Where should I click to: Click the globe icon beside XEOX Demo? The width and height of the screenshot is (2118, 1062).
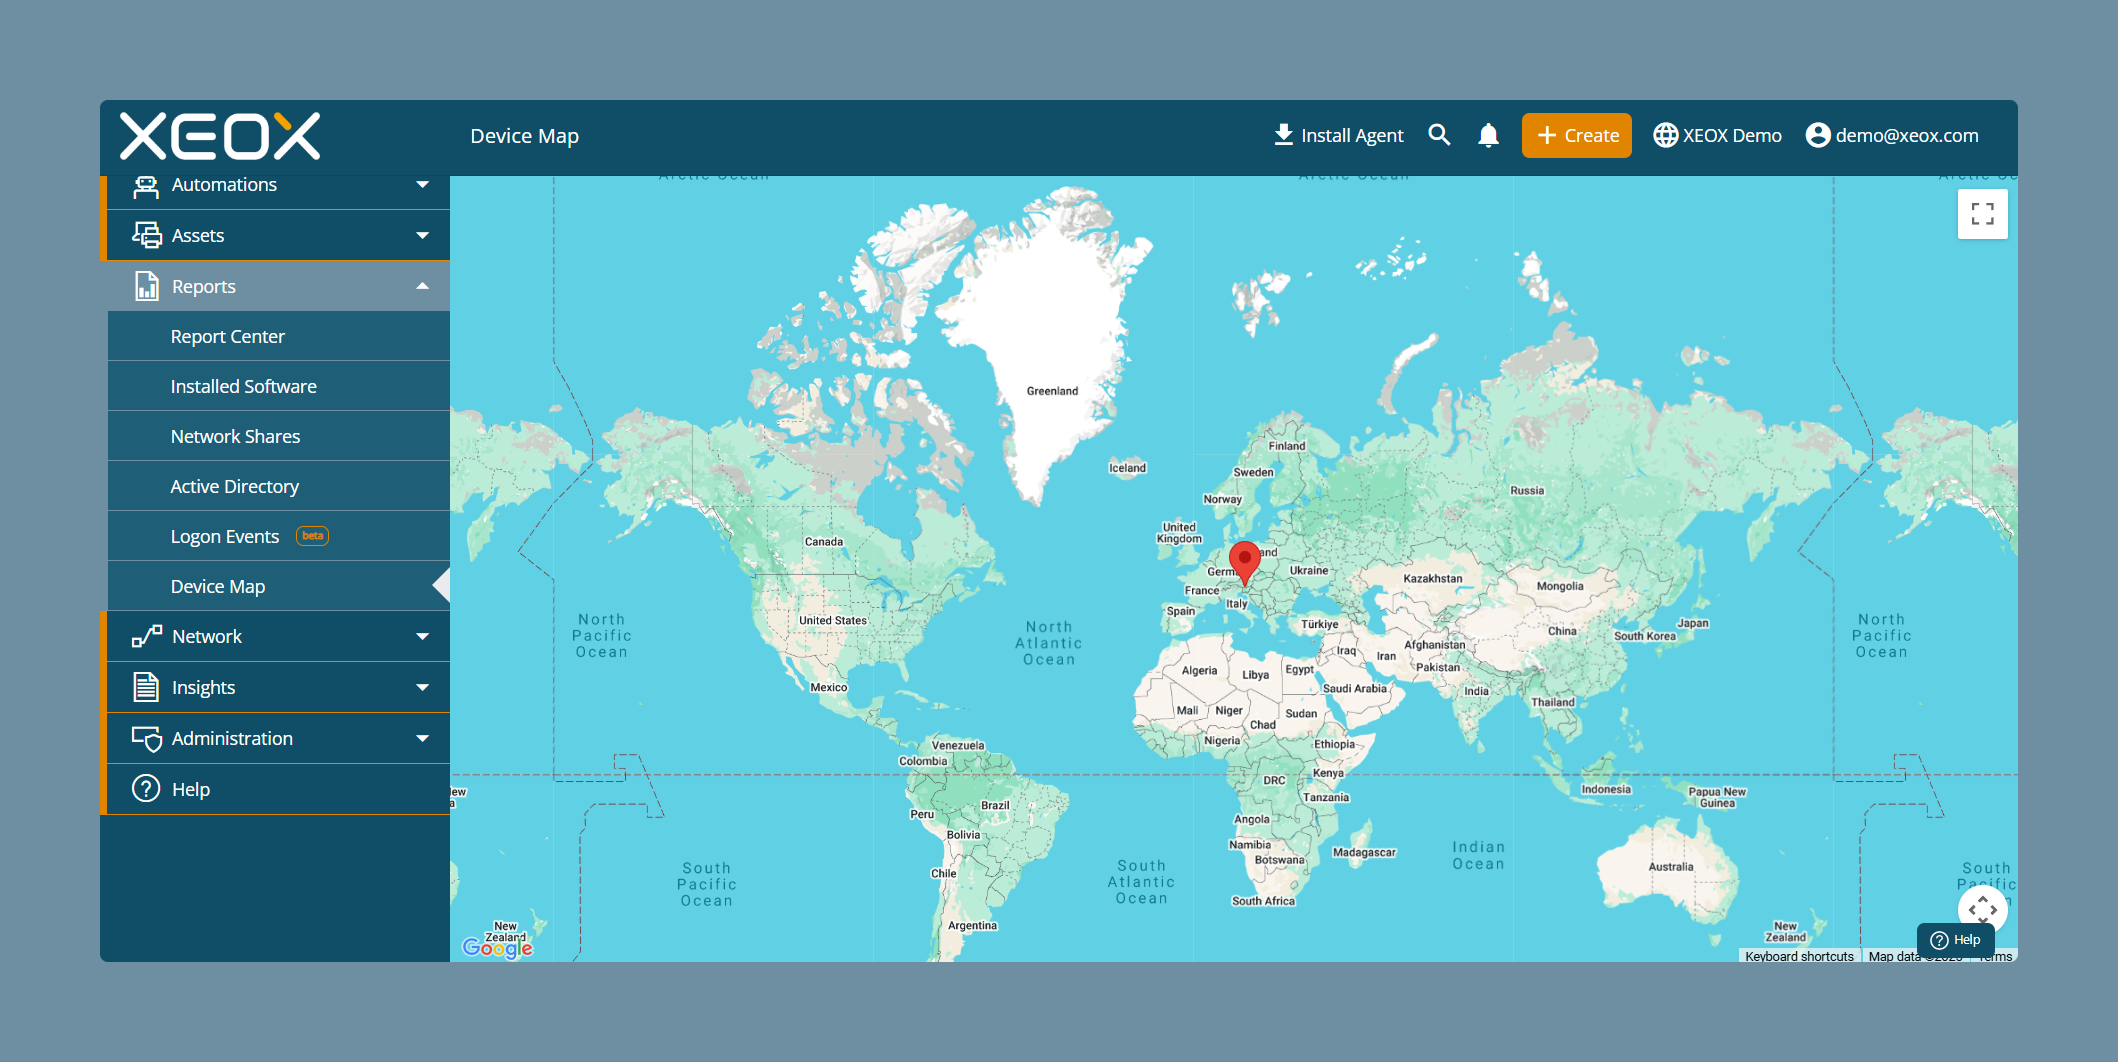point(1665,135)
